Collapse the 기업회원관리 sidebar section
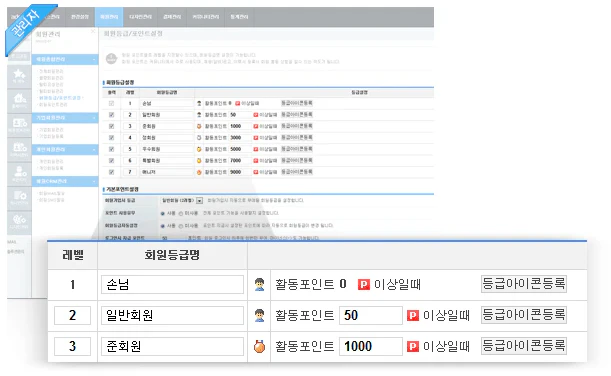611x376 pixels. pos(65,118)
